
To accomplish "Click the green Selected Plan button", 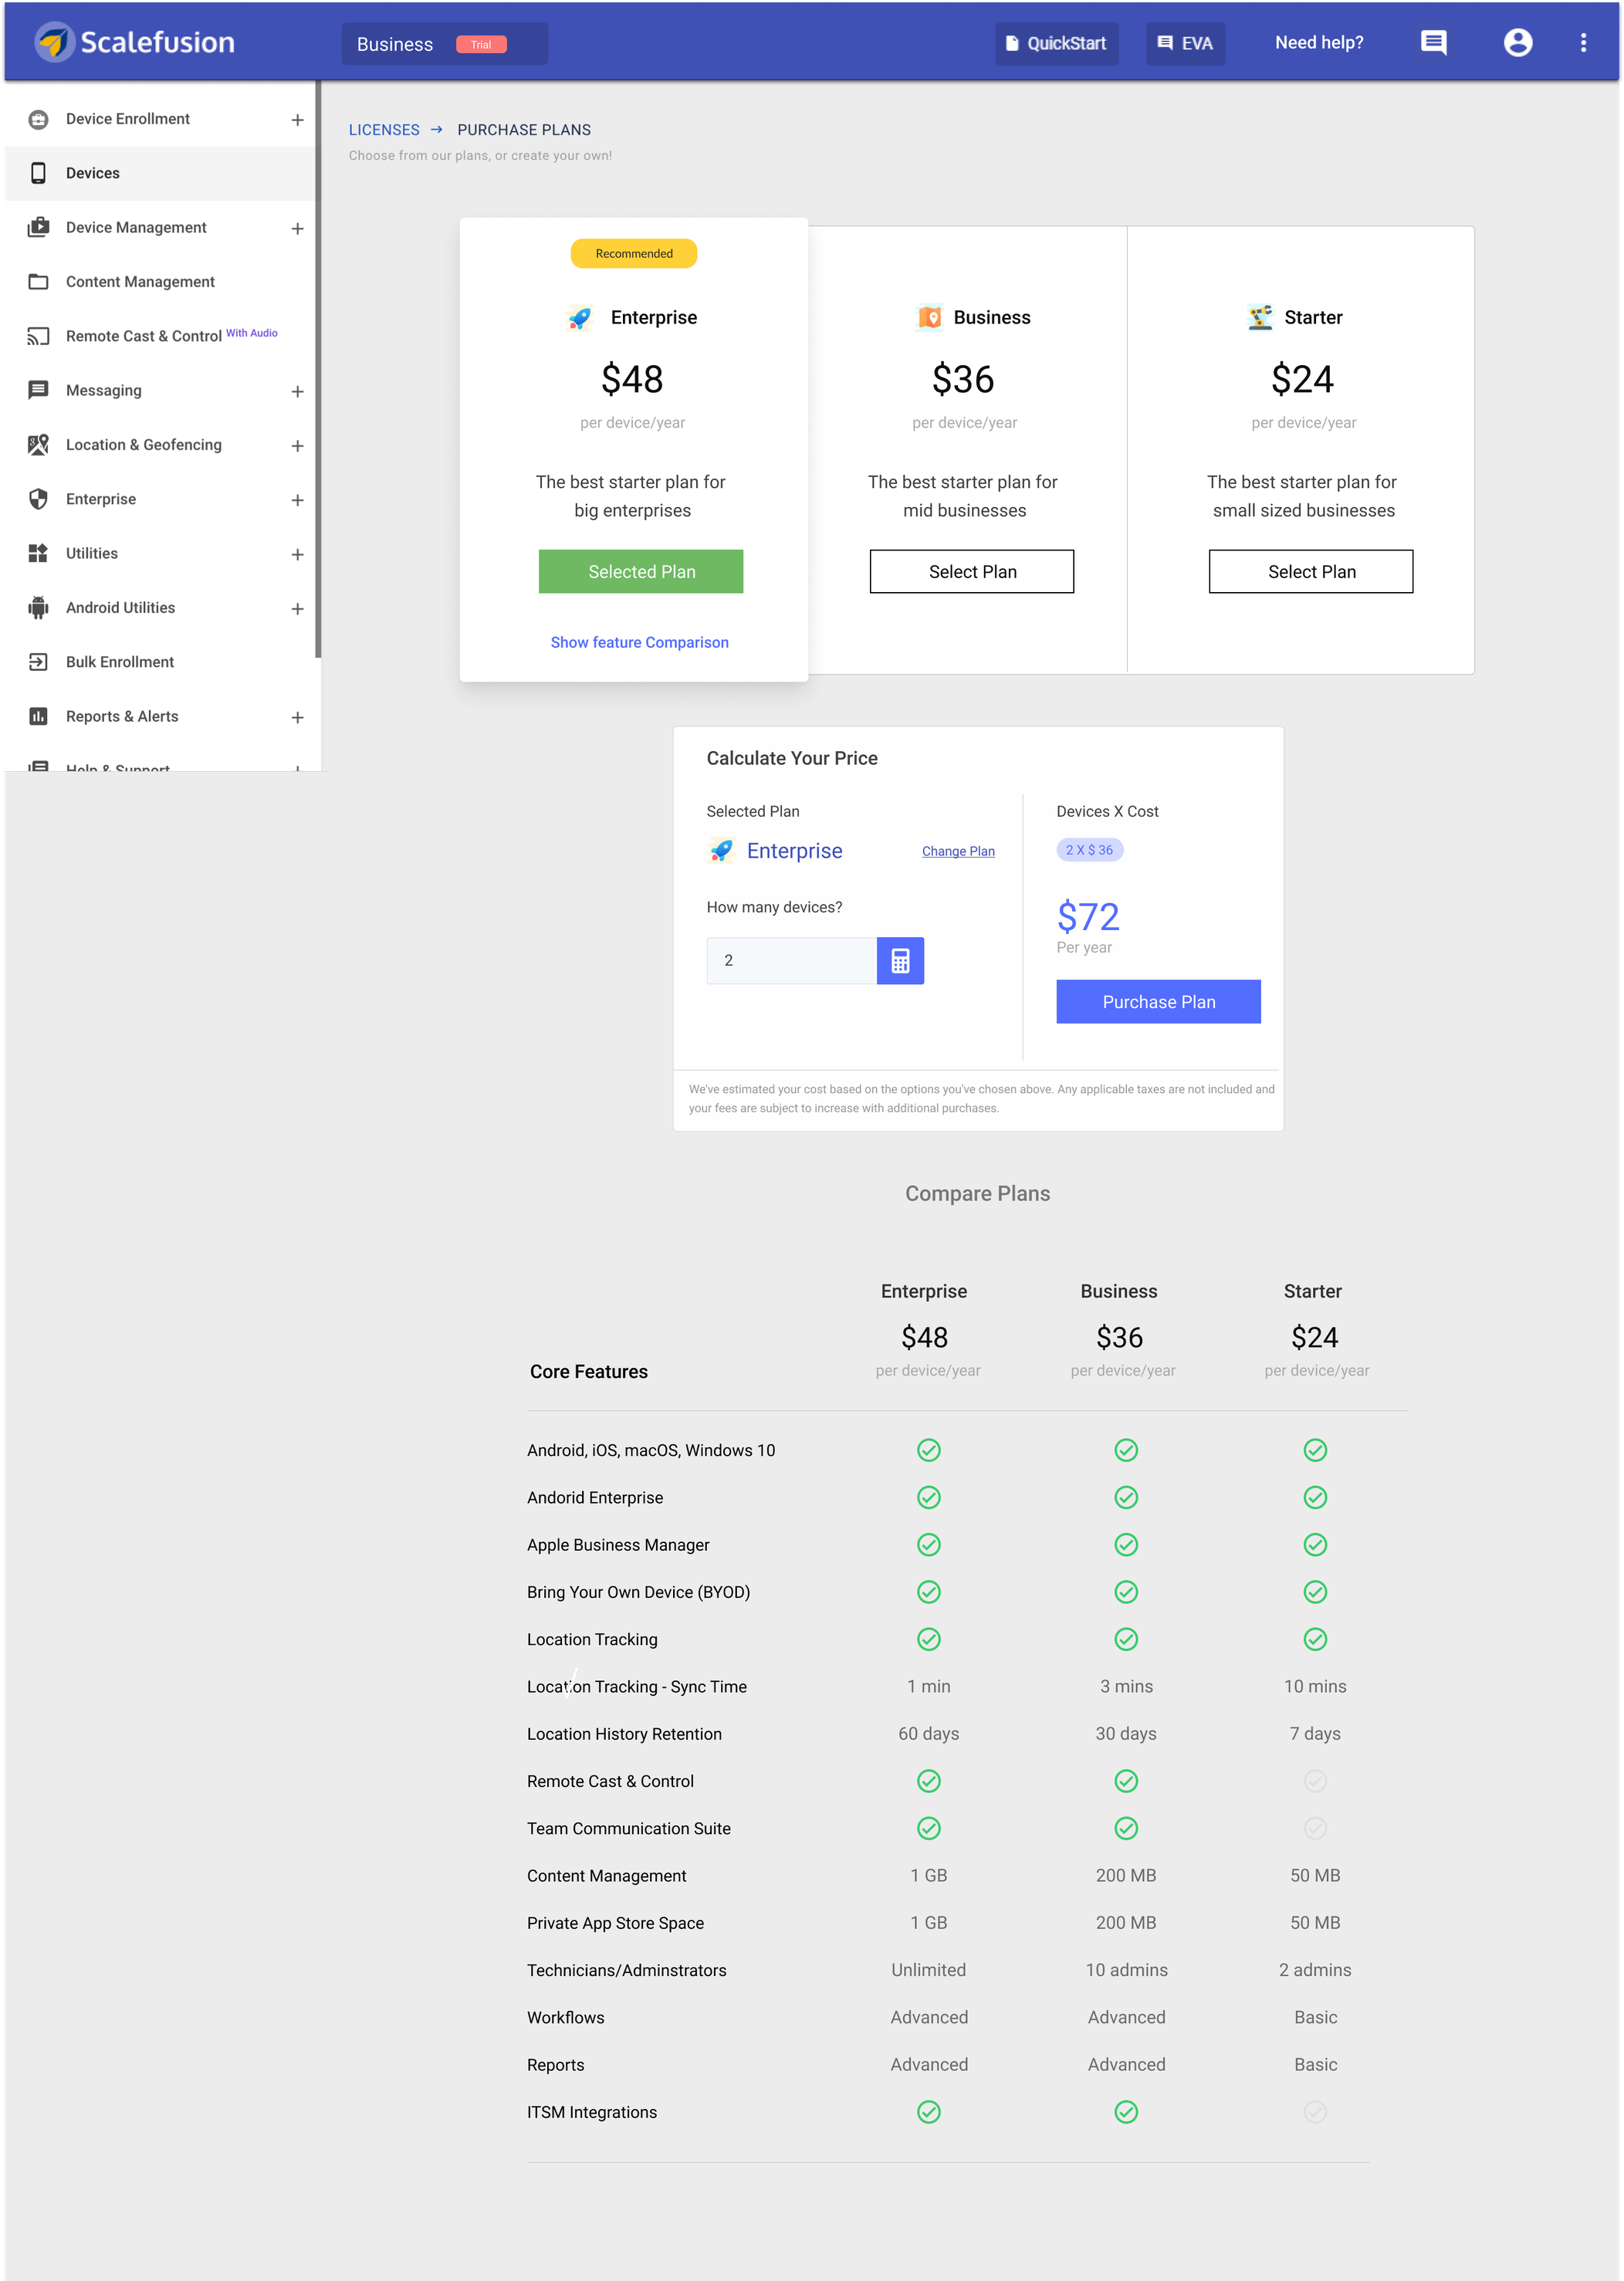I will (641, 571).
